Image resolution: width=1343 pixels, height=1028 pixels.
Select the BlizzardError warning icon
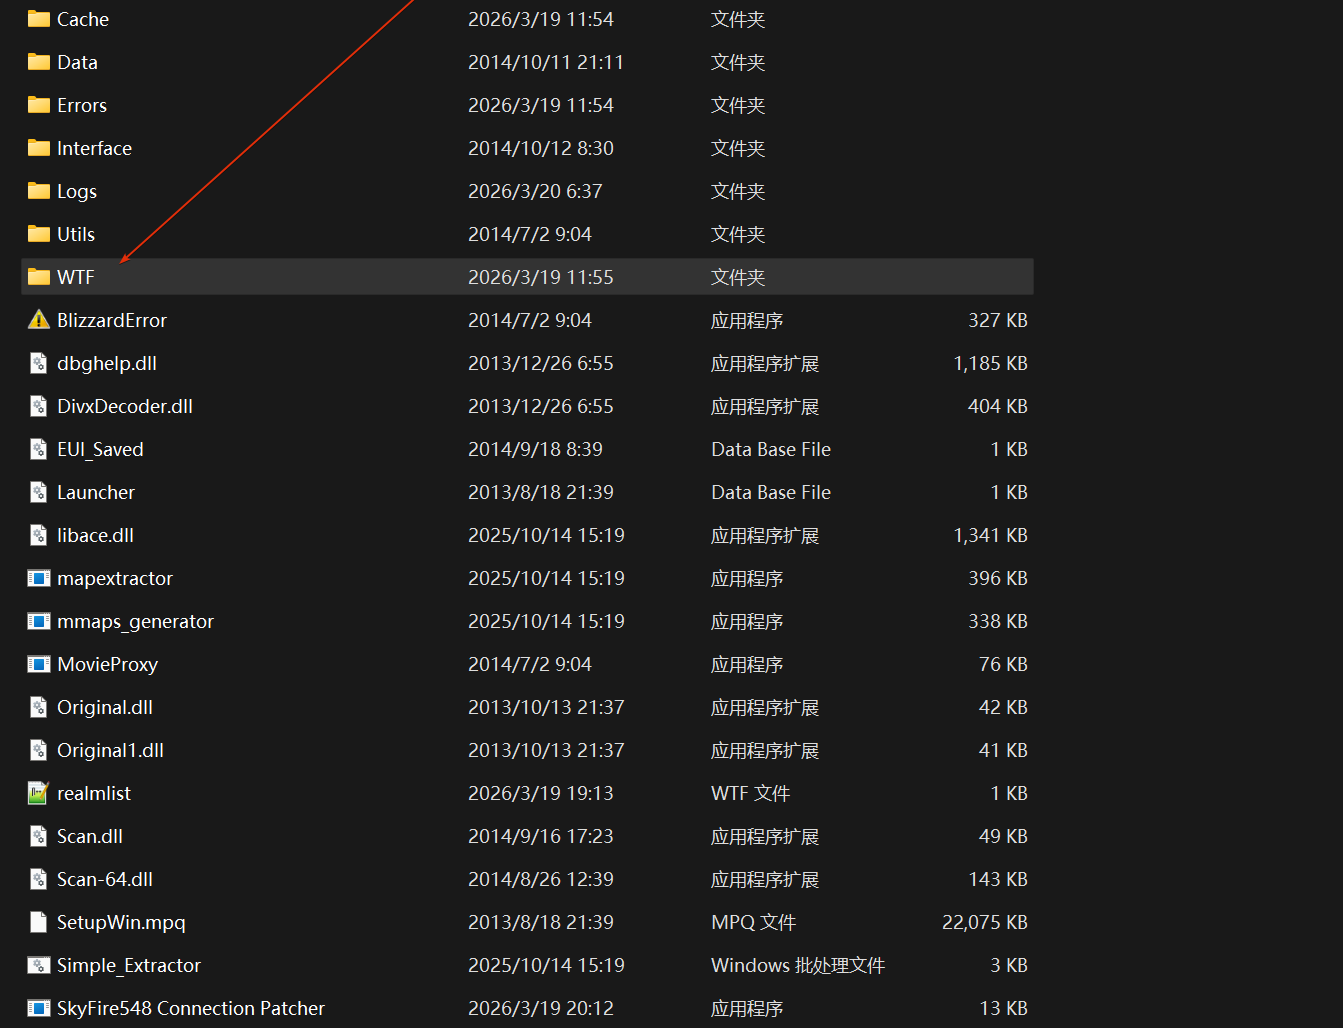[38, 320]
